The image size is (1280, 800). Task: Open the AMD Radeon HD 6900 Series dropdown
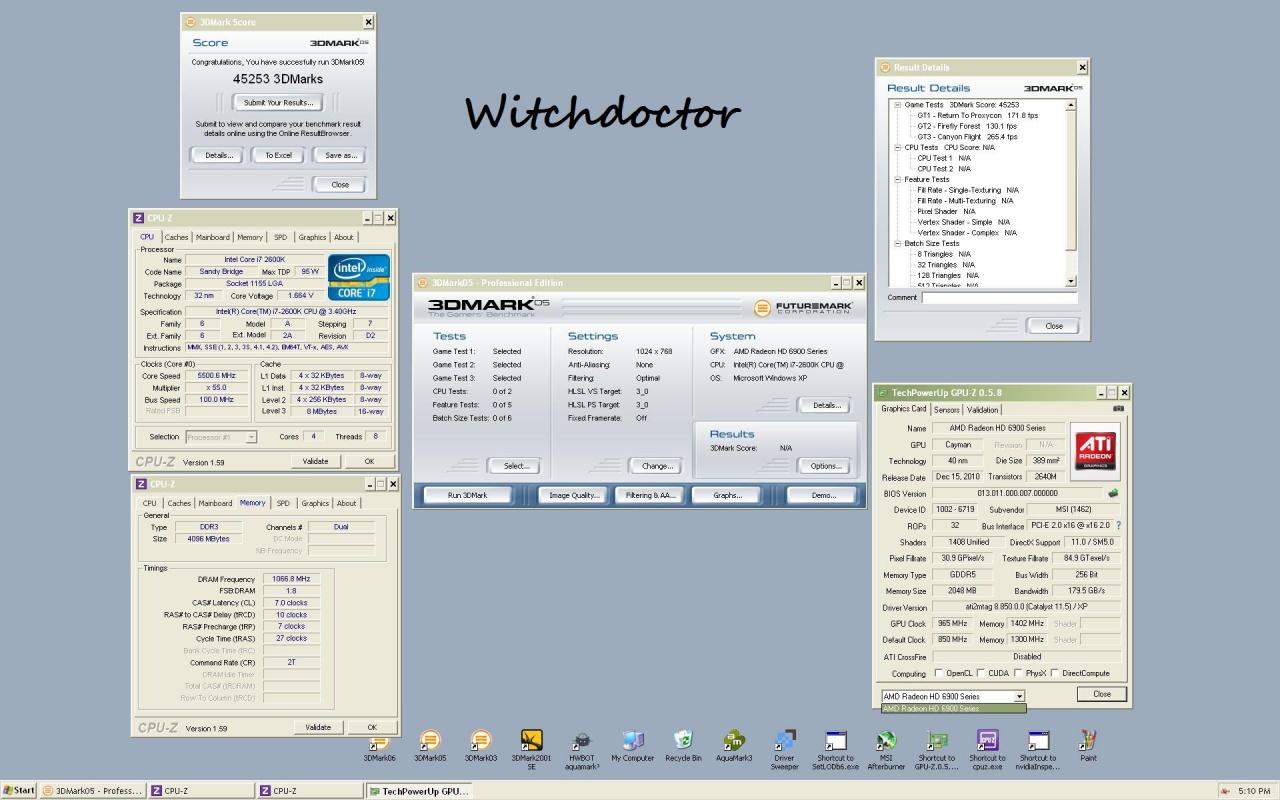(x=1019, y=696)
